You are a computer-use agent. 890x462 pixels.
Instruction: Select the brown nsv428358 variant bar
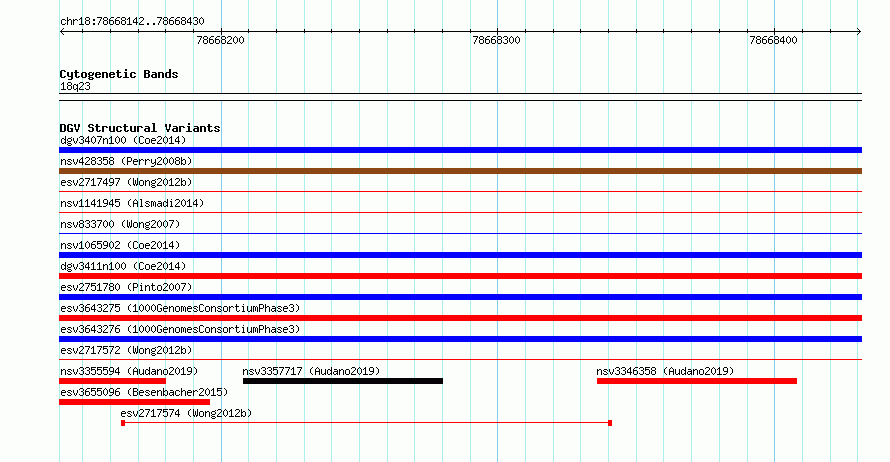pyautogui.click(x=460, y=171)
